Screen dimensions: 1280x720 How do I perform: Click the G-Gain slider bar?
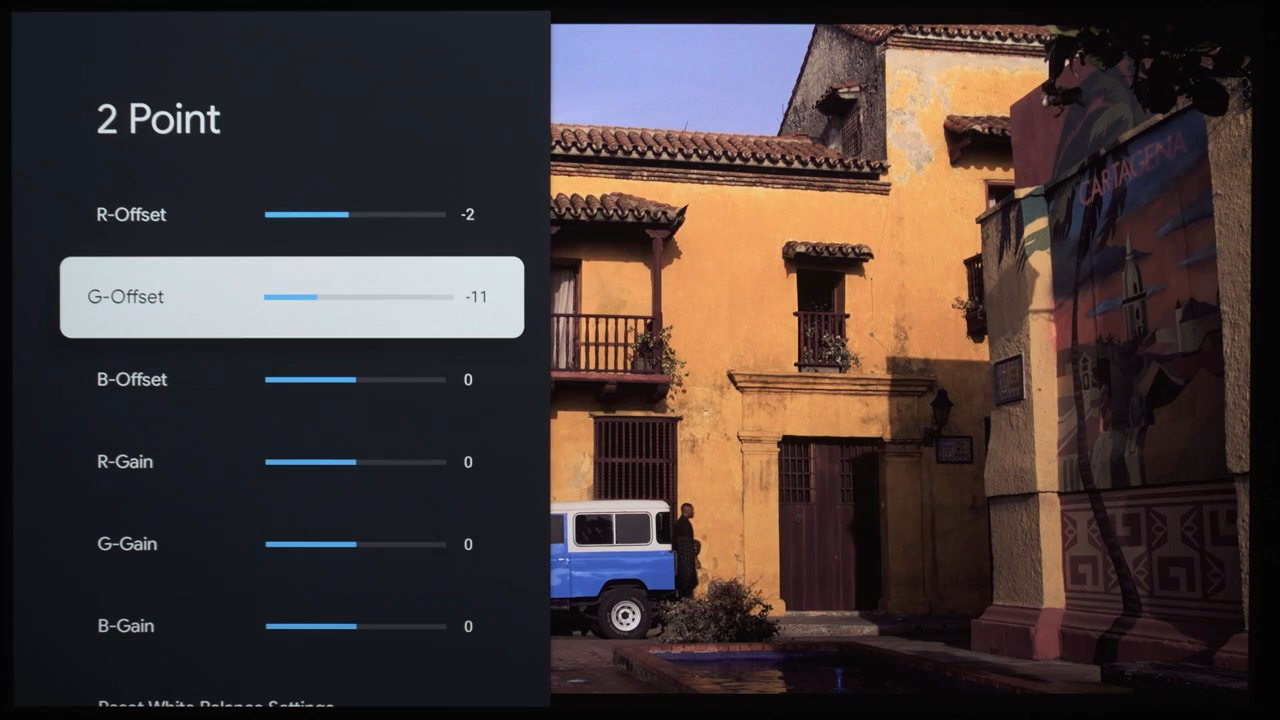click(355, 544)
